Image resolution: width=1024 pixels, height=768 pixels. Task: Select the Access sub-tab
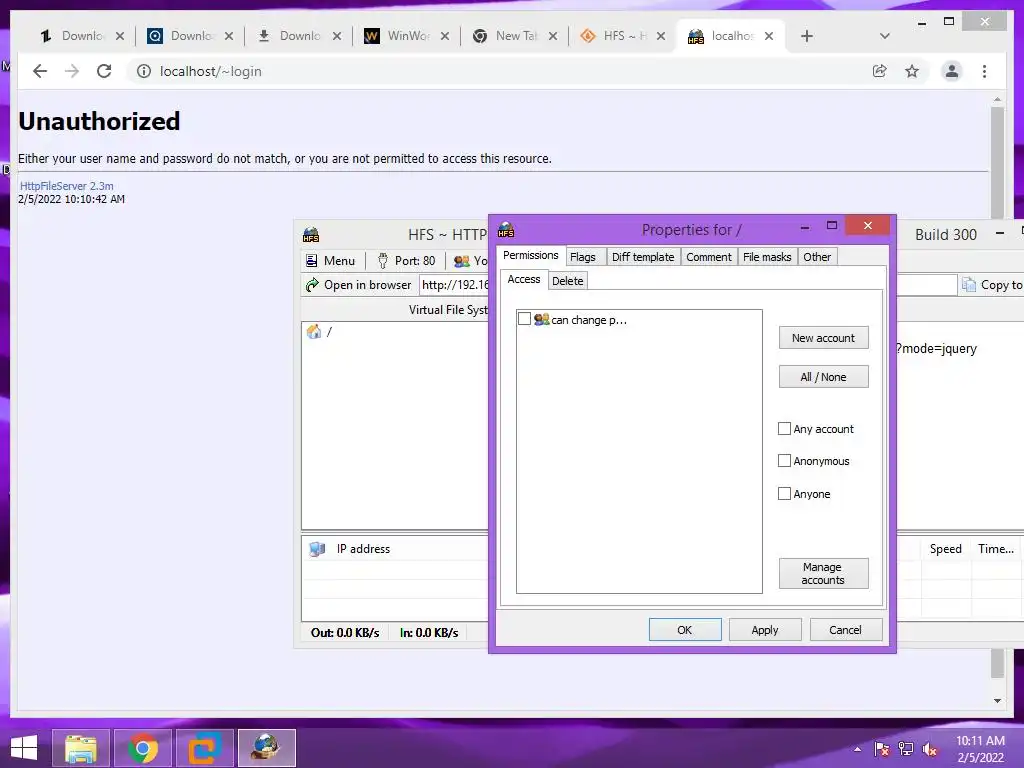pyautogui.click(x=524, y=280)
